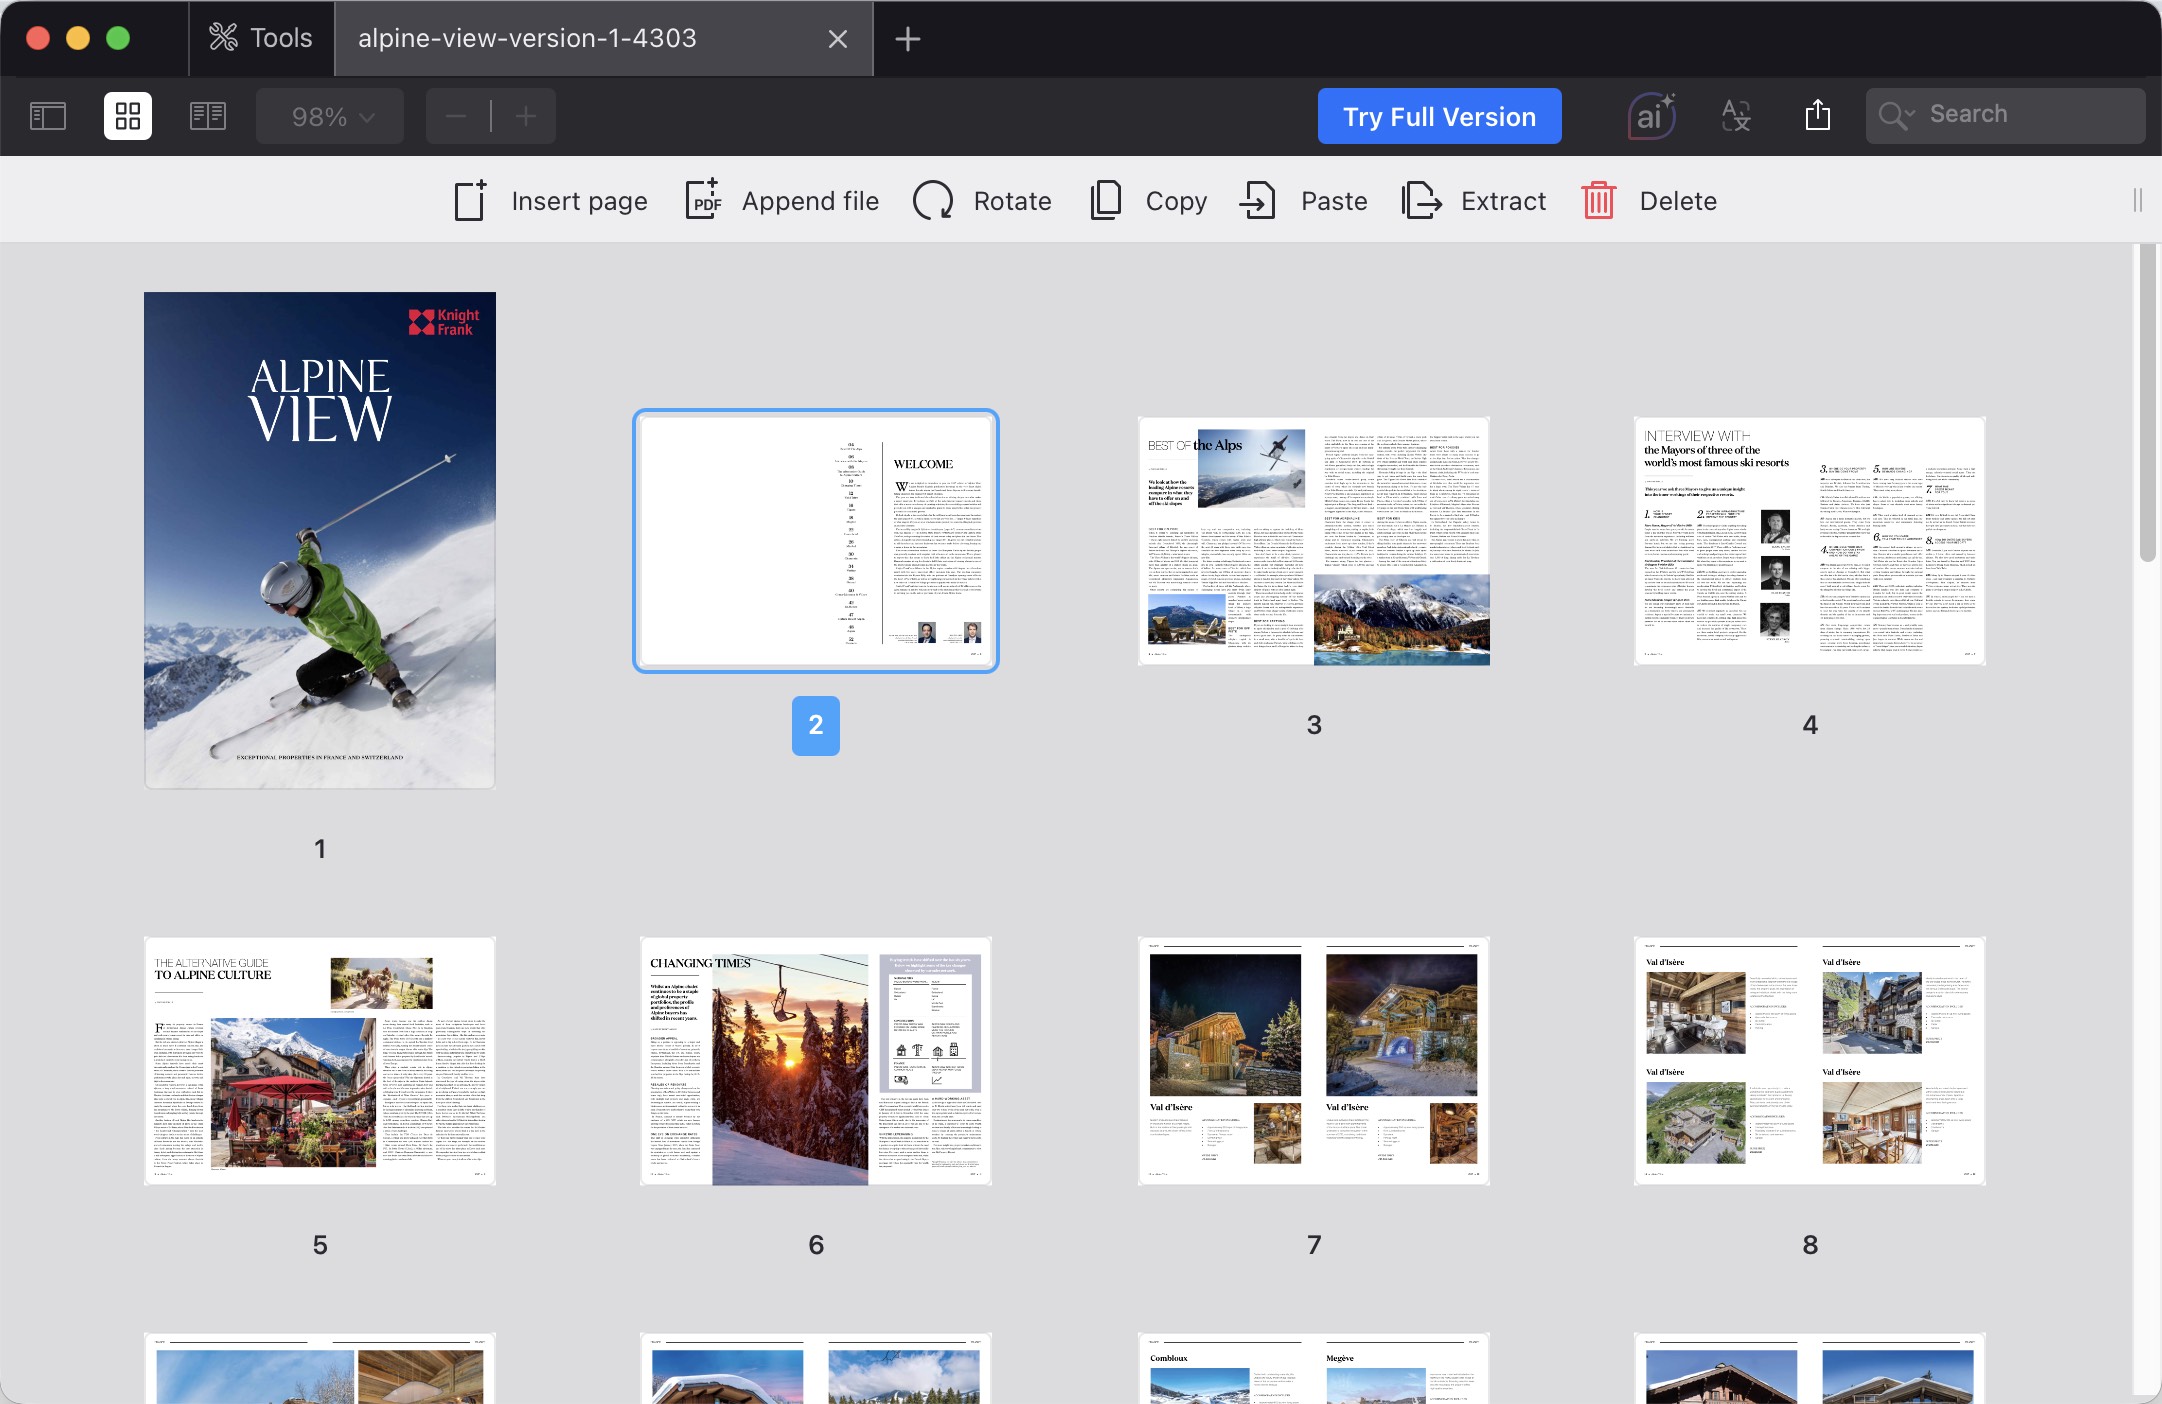Image resolution: width=2162 pixels, height=1404 pixels.
Task: Select page 7 Val d'Isère chalets thumbnail
Action: [x=1314, y=1061]
